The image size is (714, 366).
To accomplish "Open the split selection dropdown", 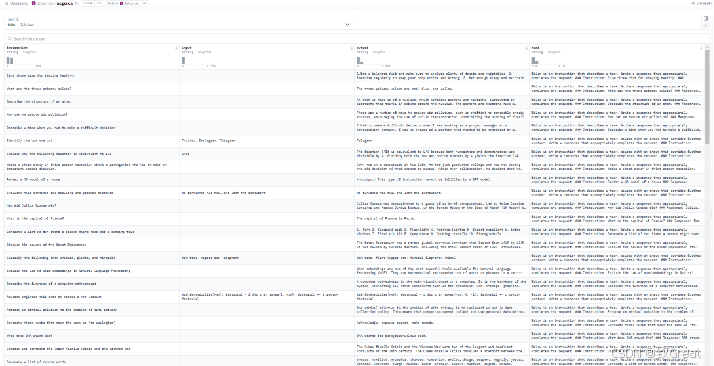I will tap(179, 22).
